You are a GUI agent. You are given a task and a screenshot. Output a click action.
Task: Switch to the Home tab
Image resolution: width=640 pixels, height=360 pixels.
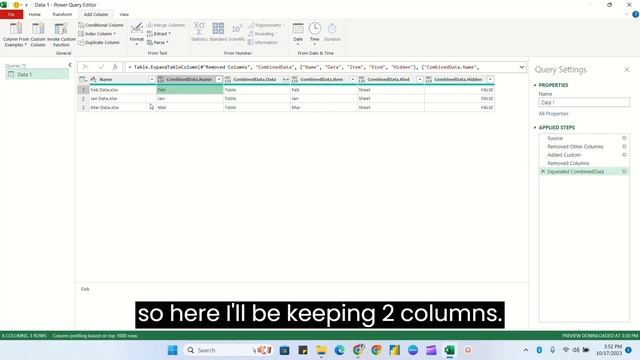tap(35, 14)
